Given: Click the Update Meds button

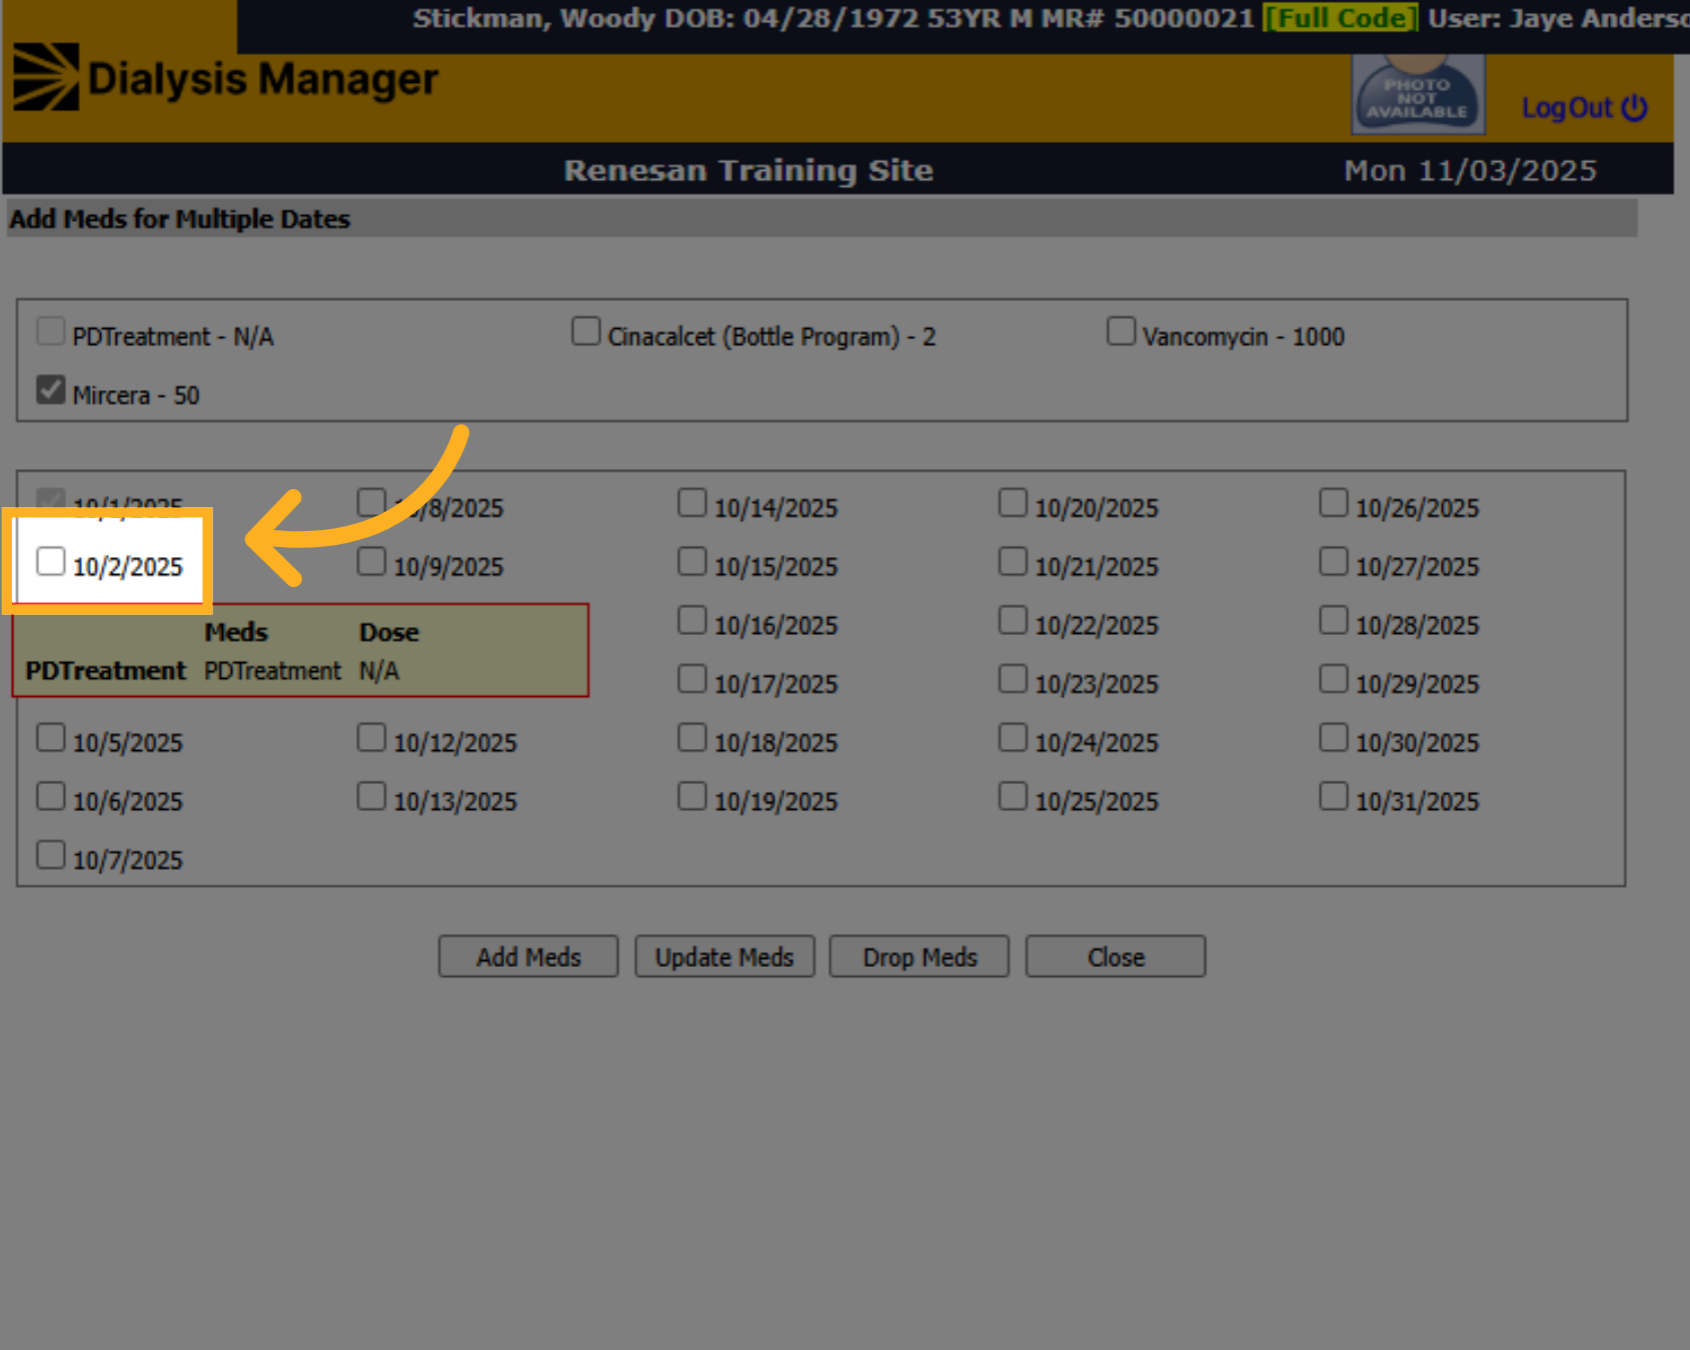Looking at the screenshot, I should [x=724, y=957].
